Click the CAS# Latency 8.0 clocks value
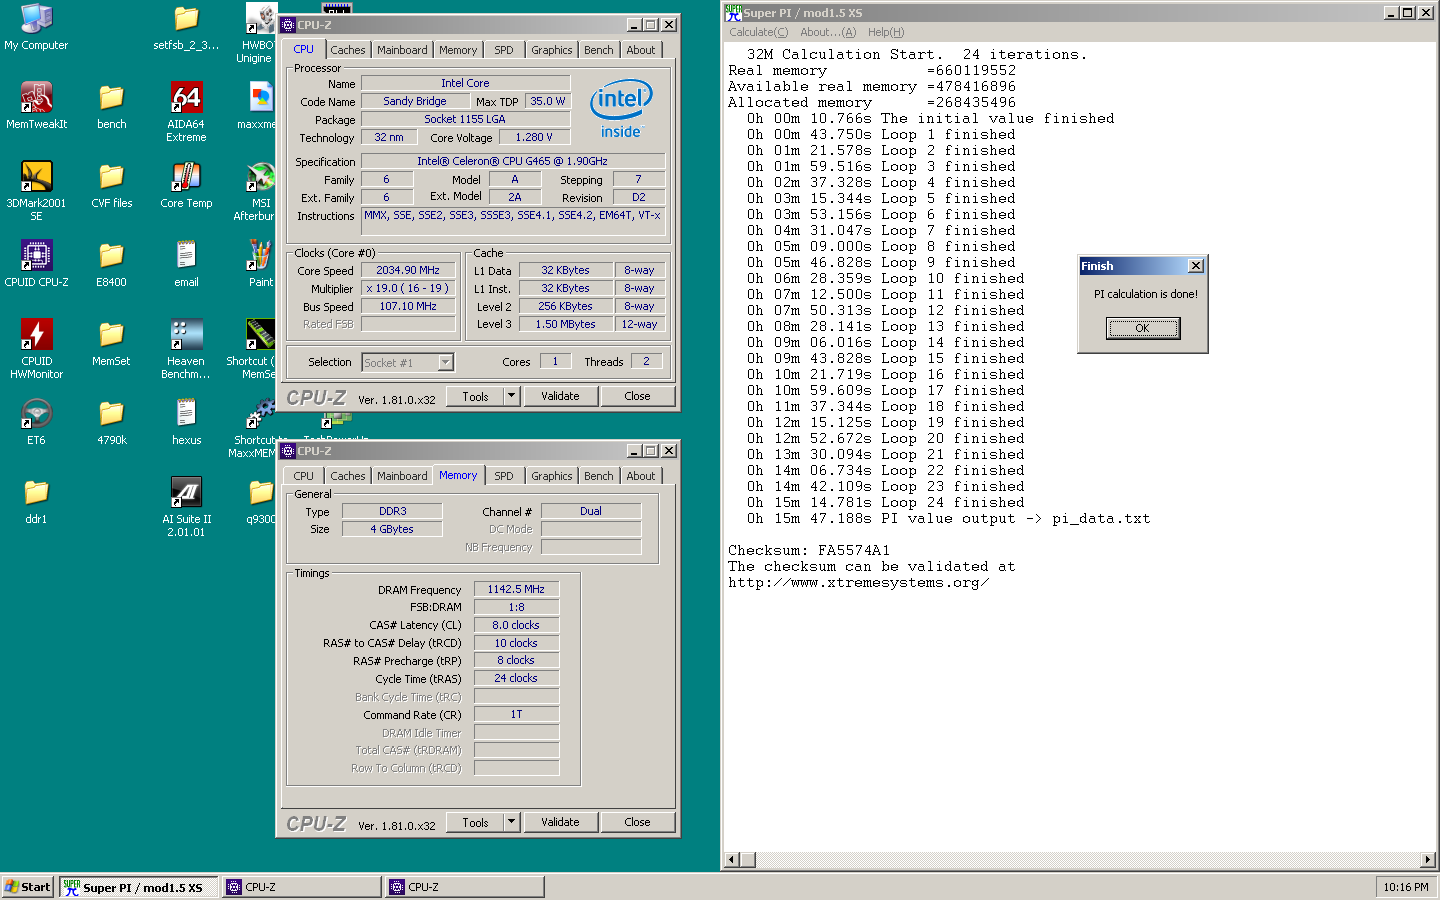Viewport: 1440px width, 900px height. click(x=516, y=625)
